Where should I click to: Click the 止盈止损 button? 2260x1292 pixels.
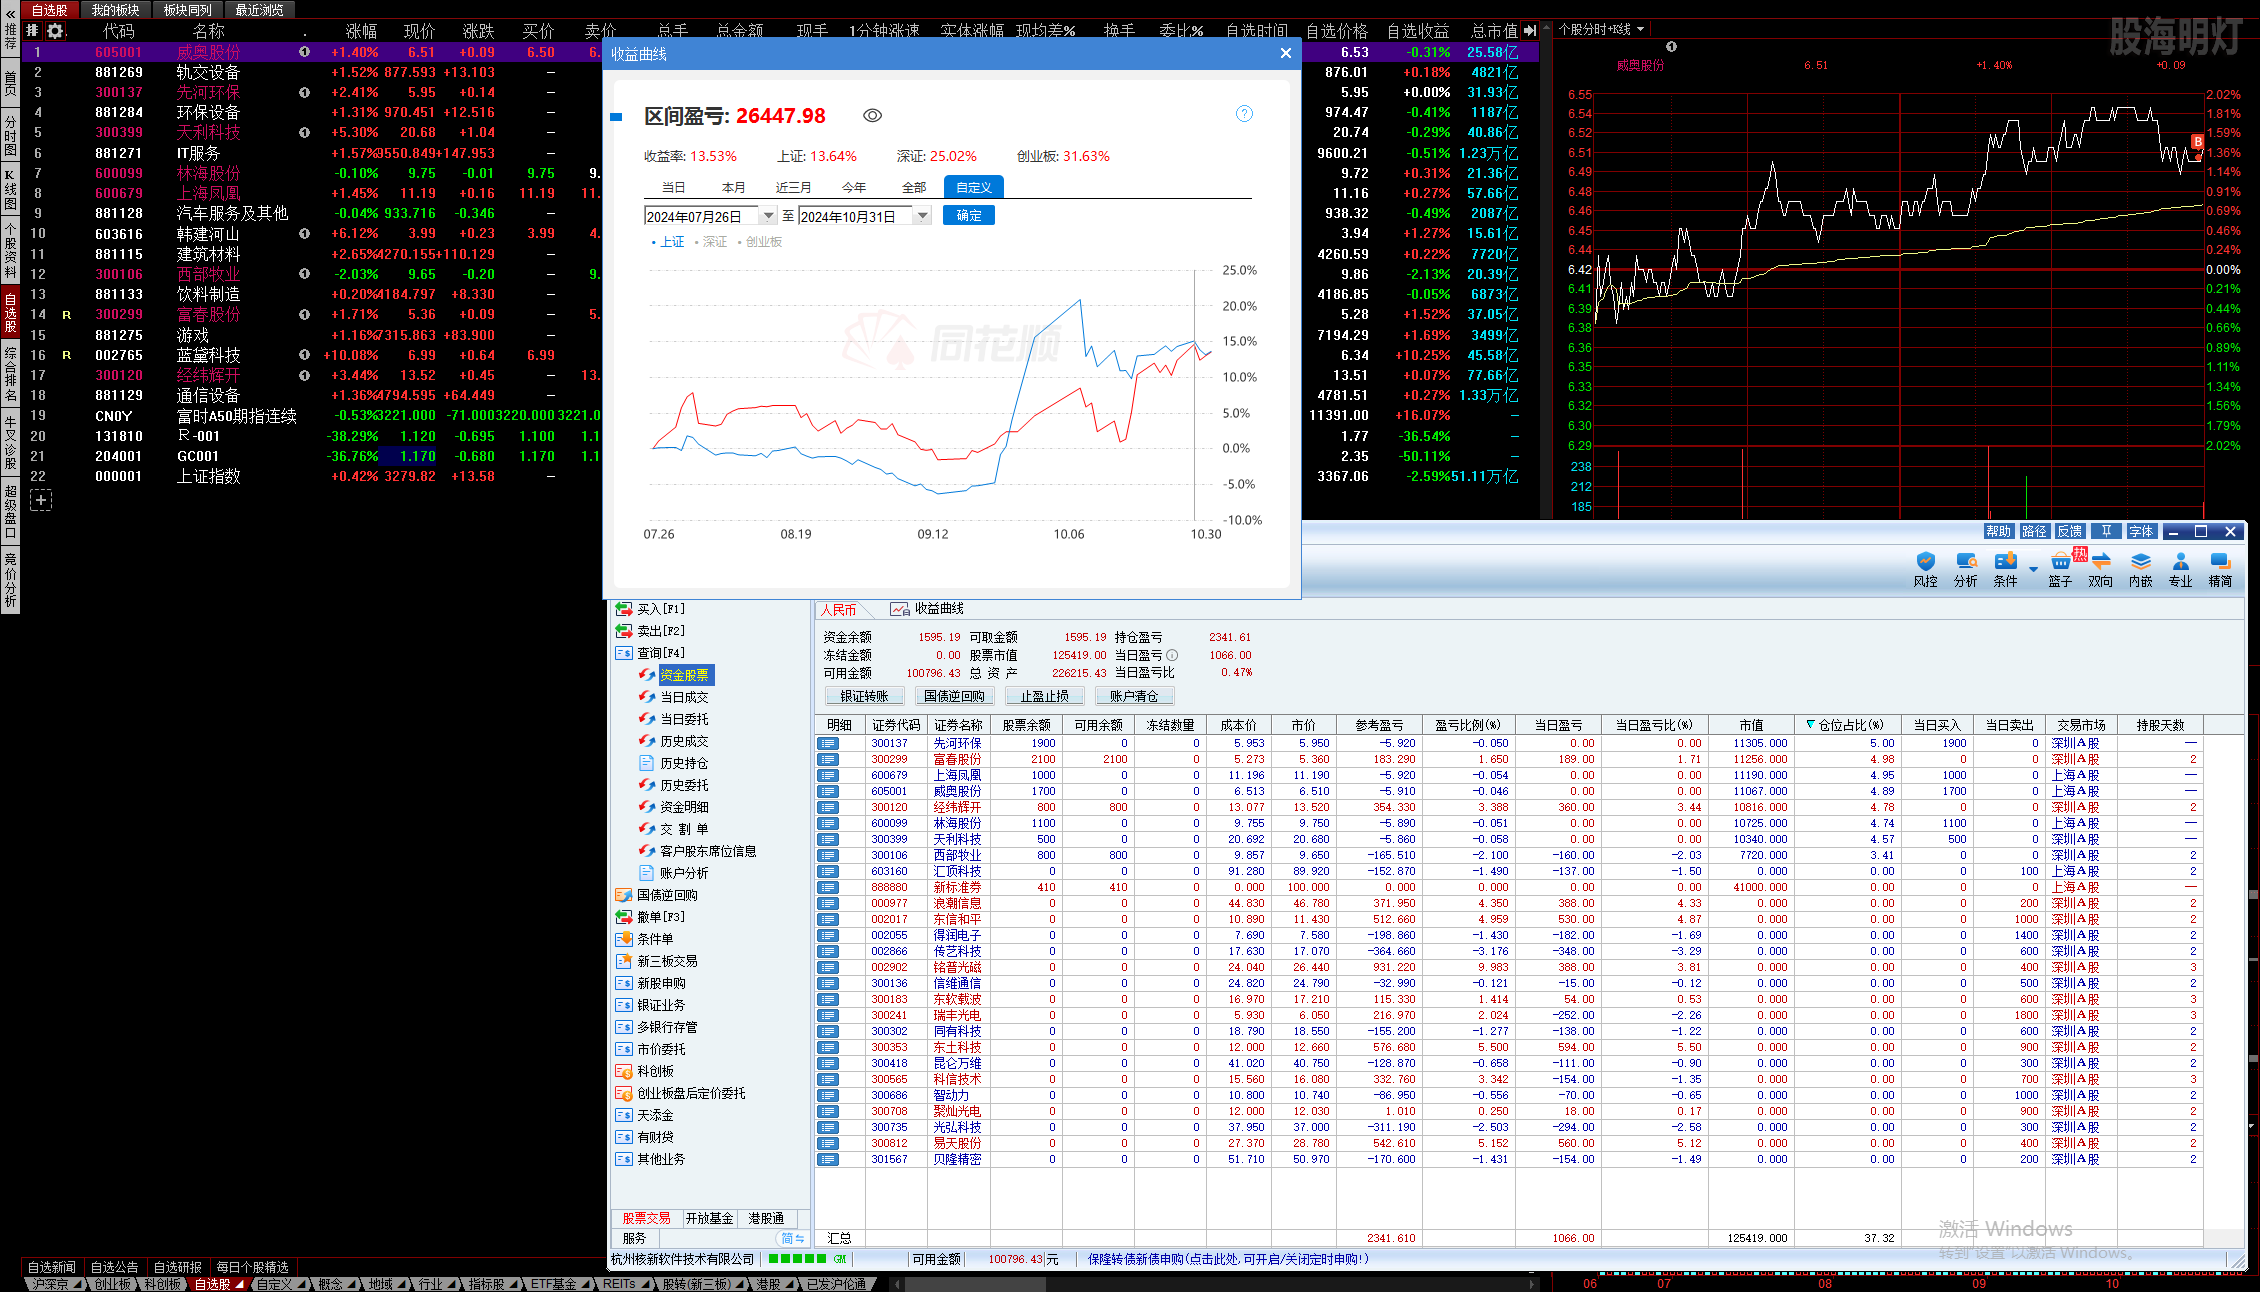tap(1044, 696)
